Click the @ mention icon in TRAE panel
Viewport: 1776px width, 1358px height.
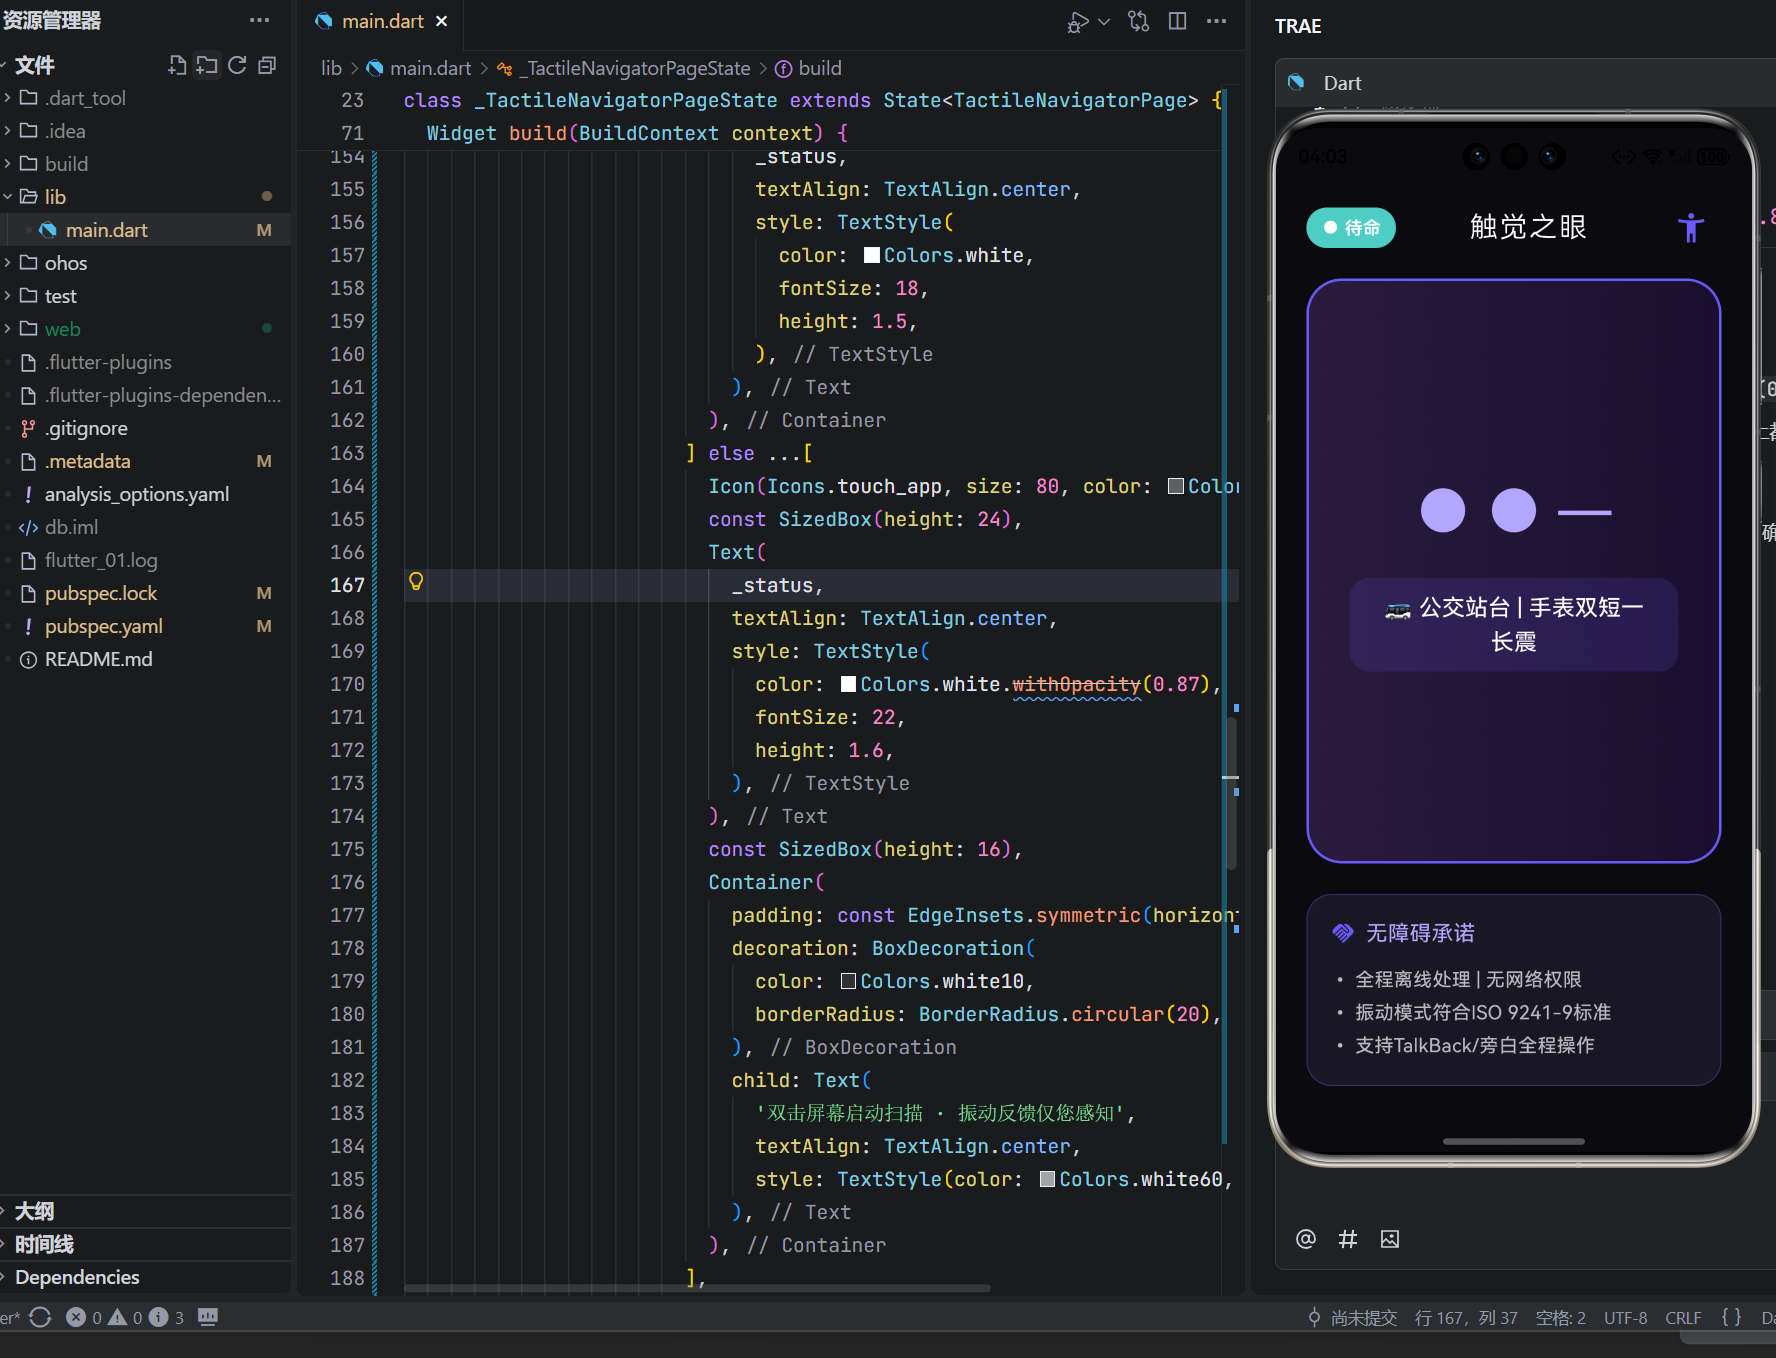click(x=1306, y=1239)
